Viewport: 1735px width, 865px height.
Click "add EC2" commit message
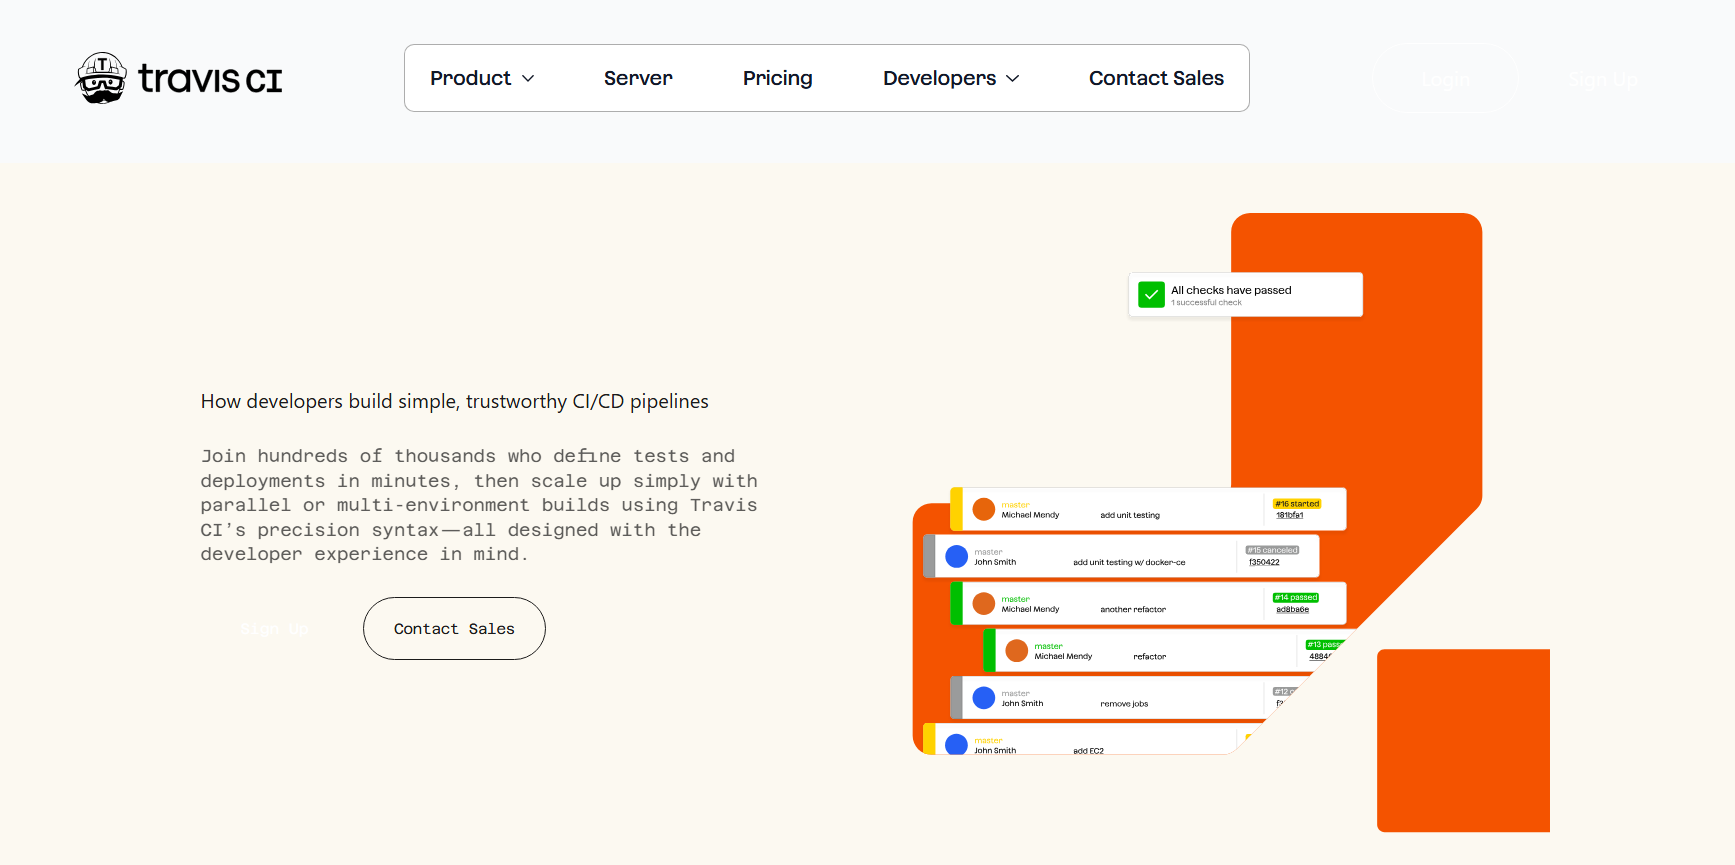pyautogui.click(x=1088, y=750)
